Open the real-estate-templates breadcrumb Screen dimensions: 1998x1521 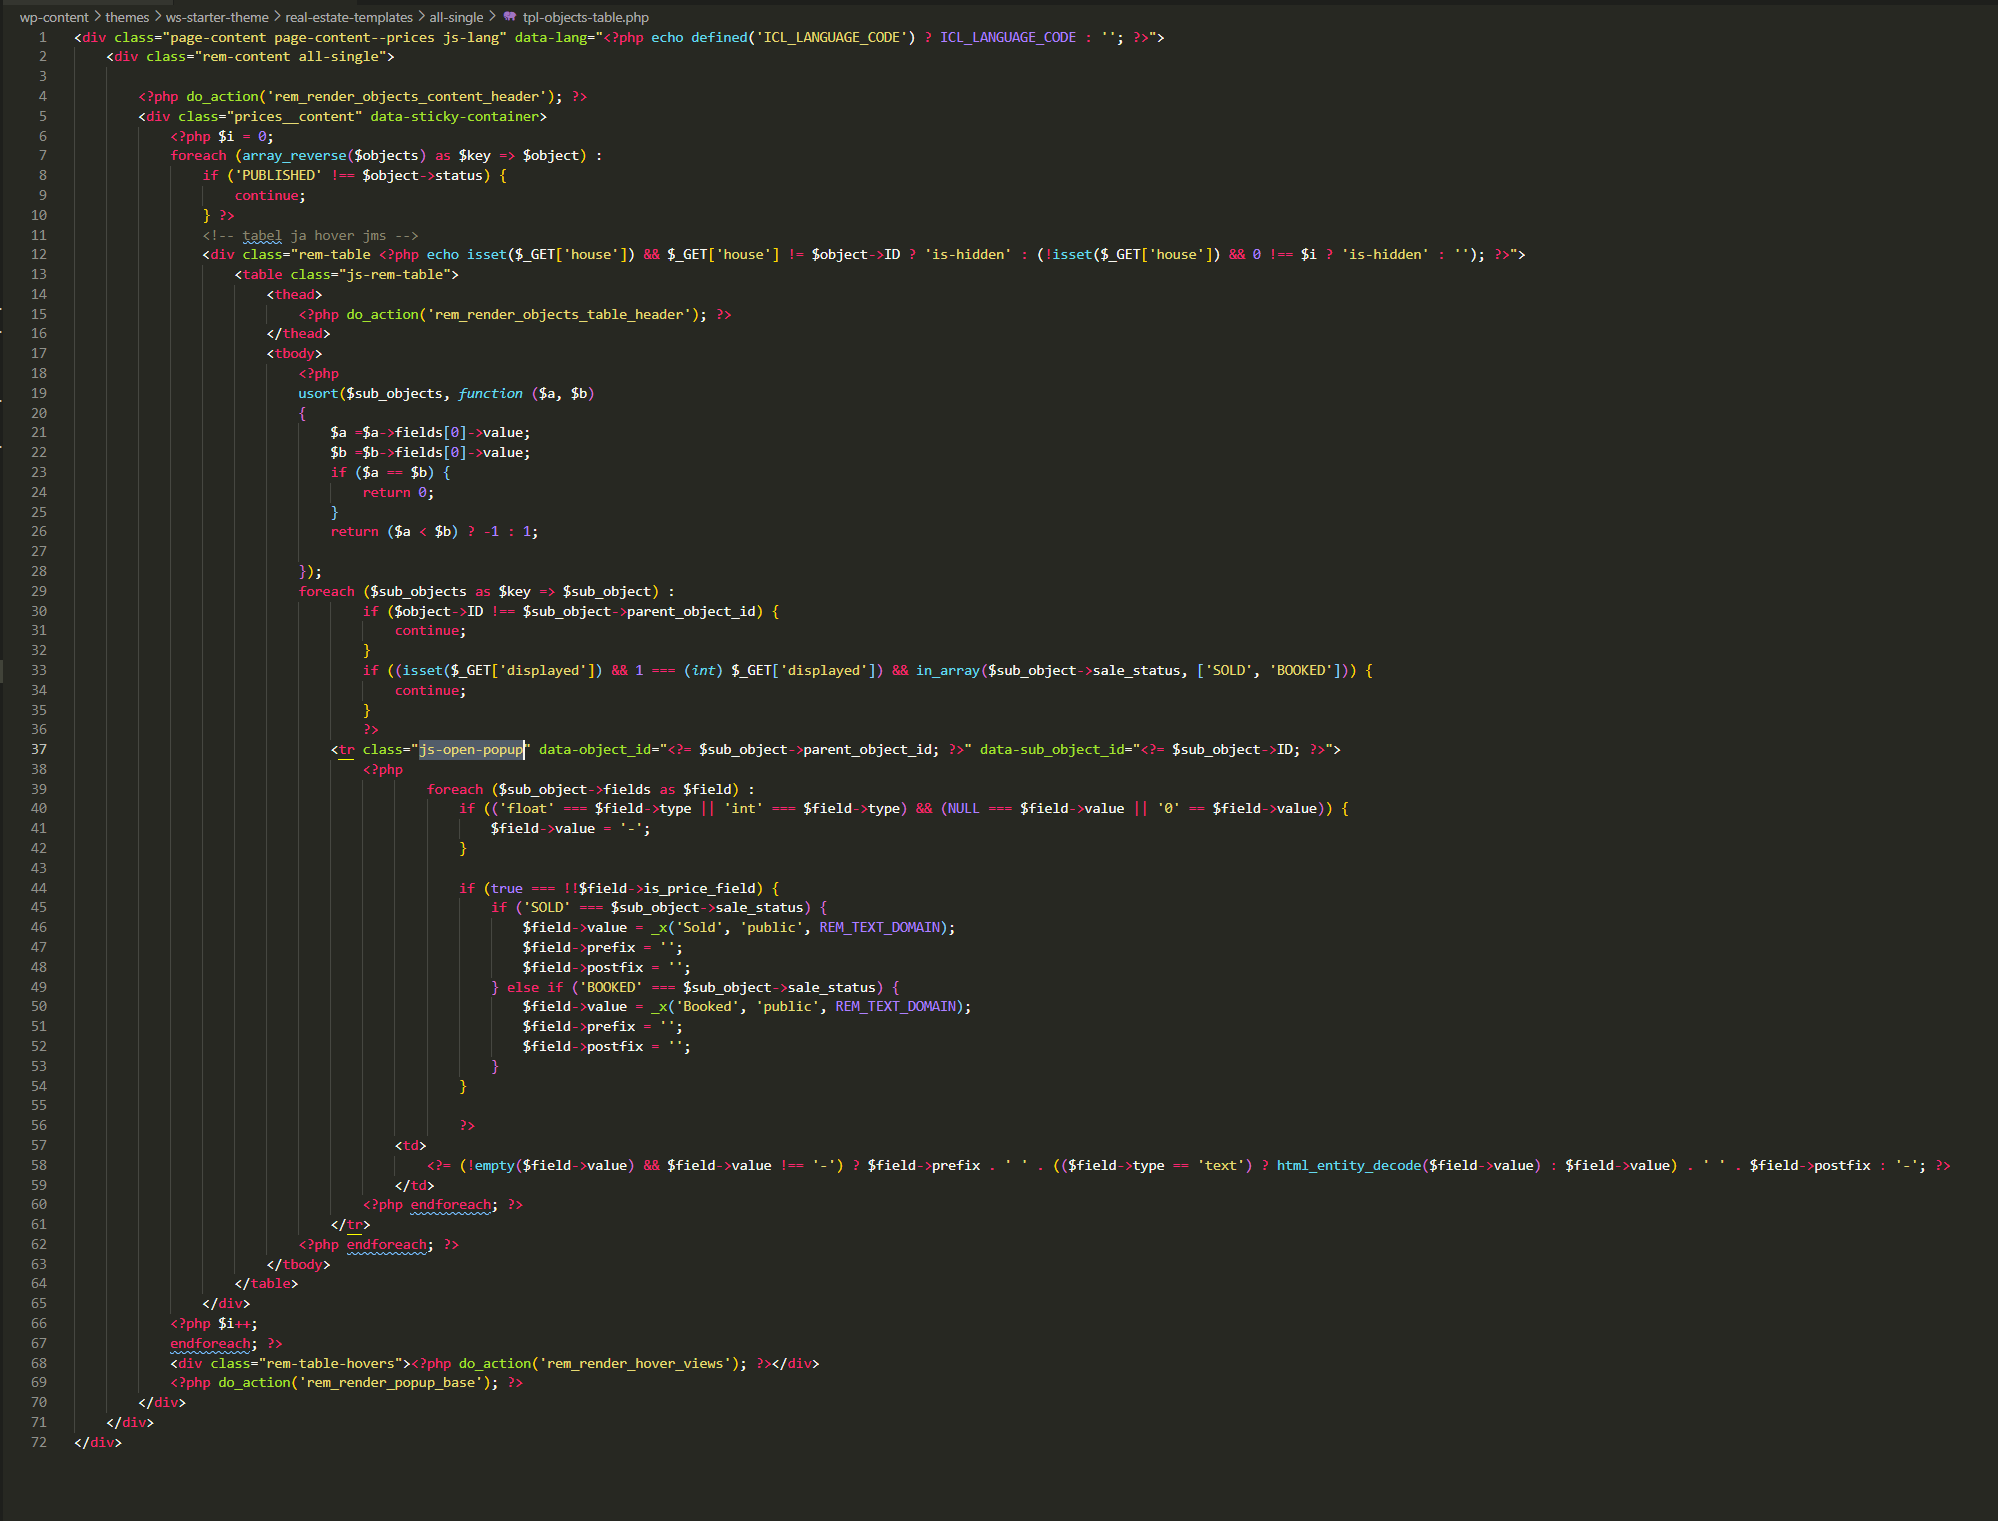[349, 17]
